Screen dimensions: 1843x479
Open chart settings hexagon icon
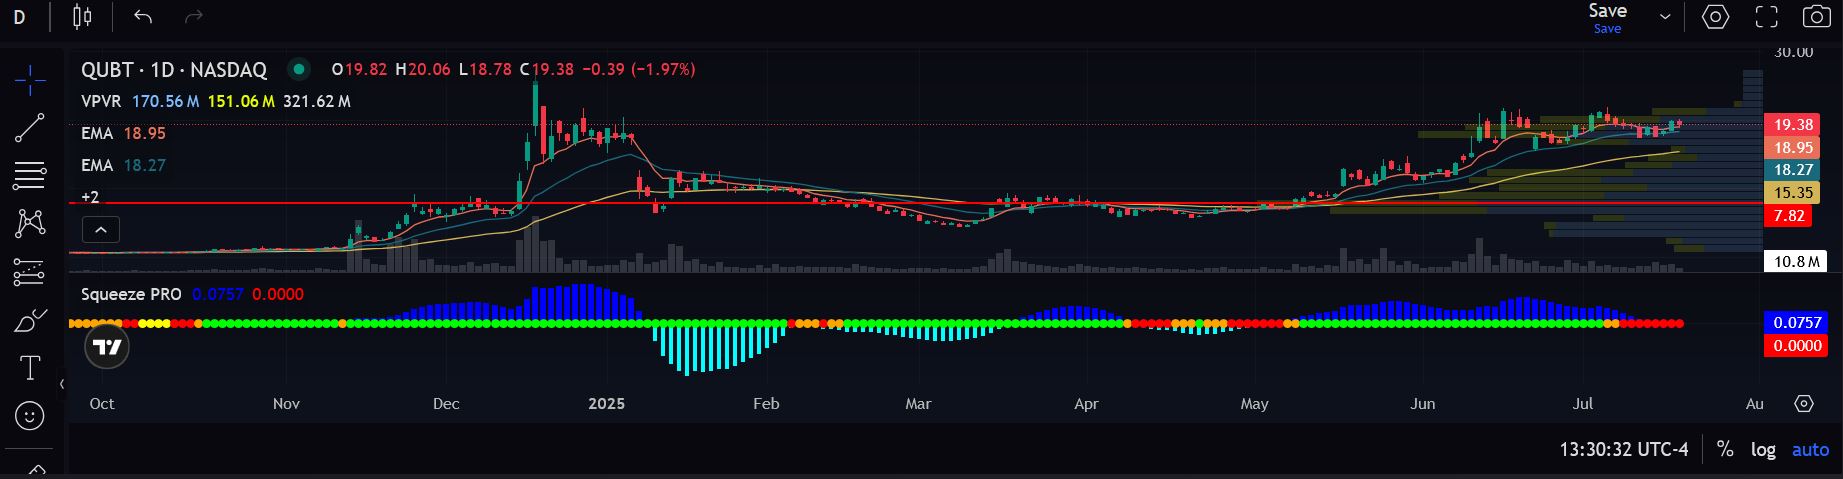click(x=1716, y=17)
